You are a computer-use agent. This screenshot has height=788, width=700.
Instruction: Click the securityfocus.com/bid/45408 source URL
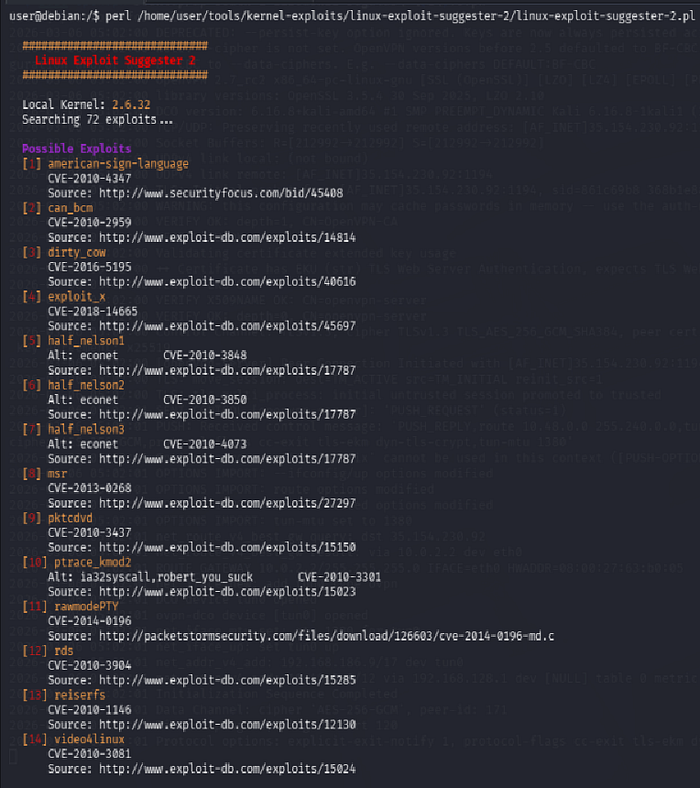tap(221, 193)
